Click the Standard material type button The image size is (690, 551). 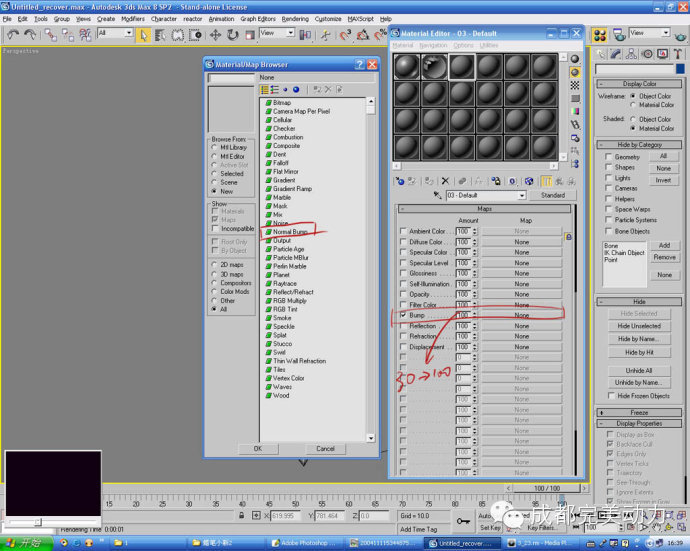click(x=553, y=195)
